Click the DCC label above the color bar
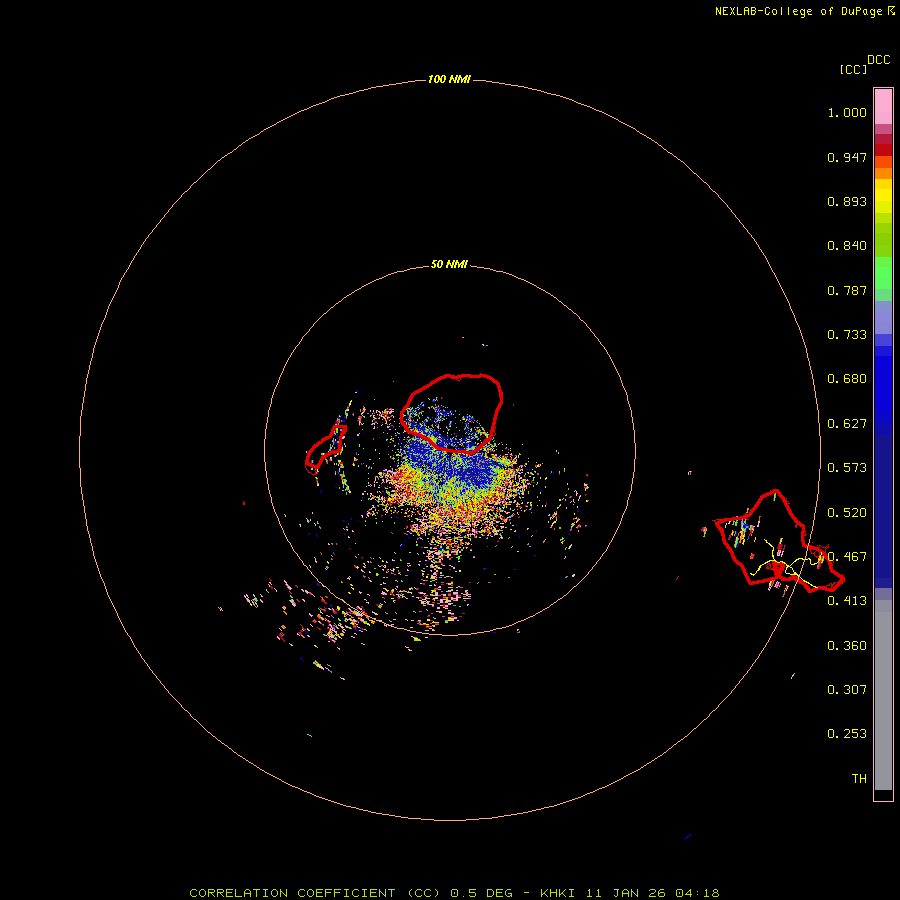Image resolution: width=900 pixels, height=900 pixels. pos(878,60)
